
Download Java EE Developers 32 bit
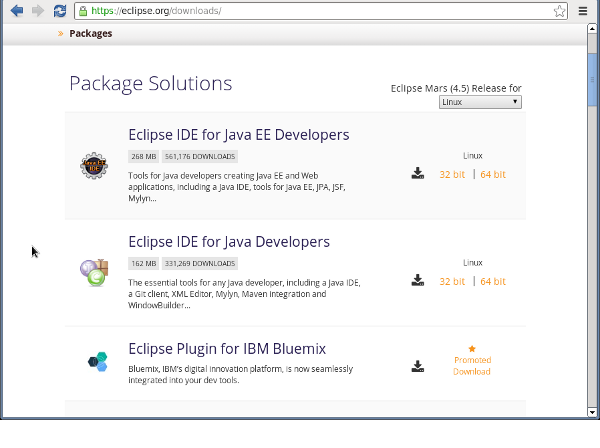point(452,174)
